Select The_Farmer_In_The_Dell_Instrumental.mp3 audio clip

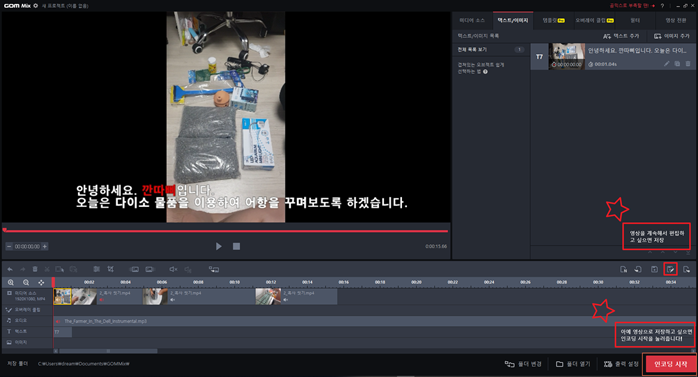374,321
